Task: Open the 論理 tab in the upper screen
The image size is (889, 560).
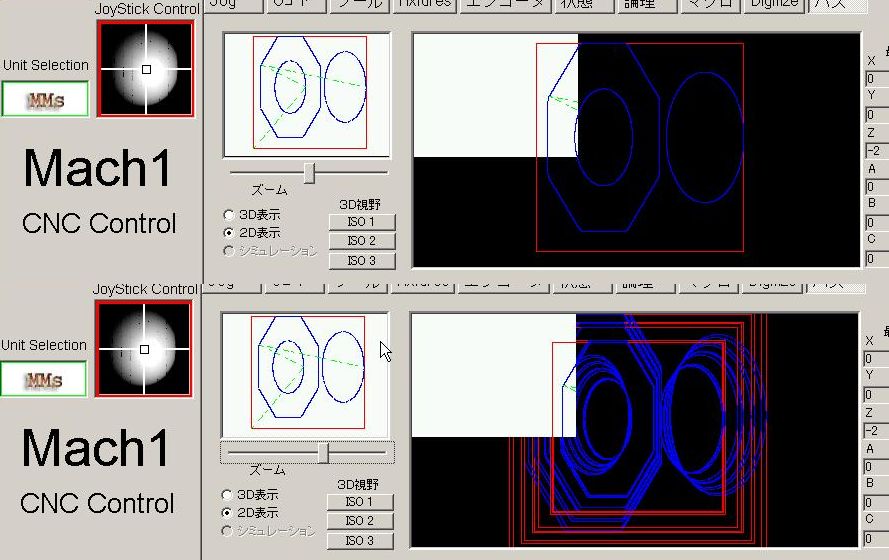Action: pos(646,5)
